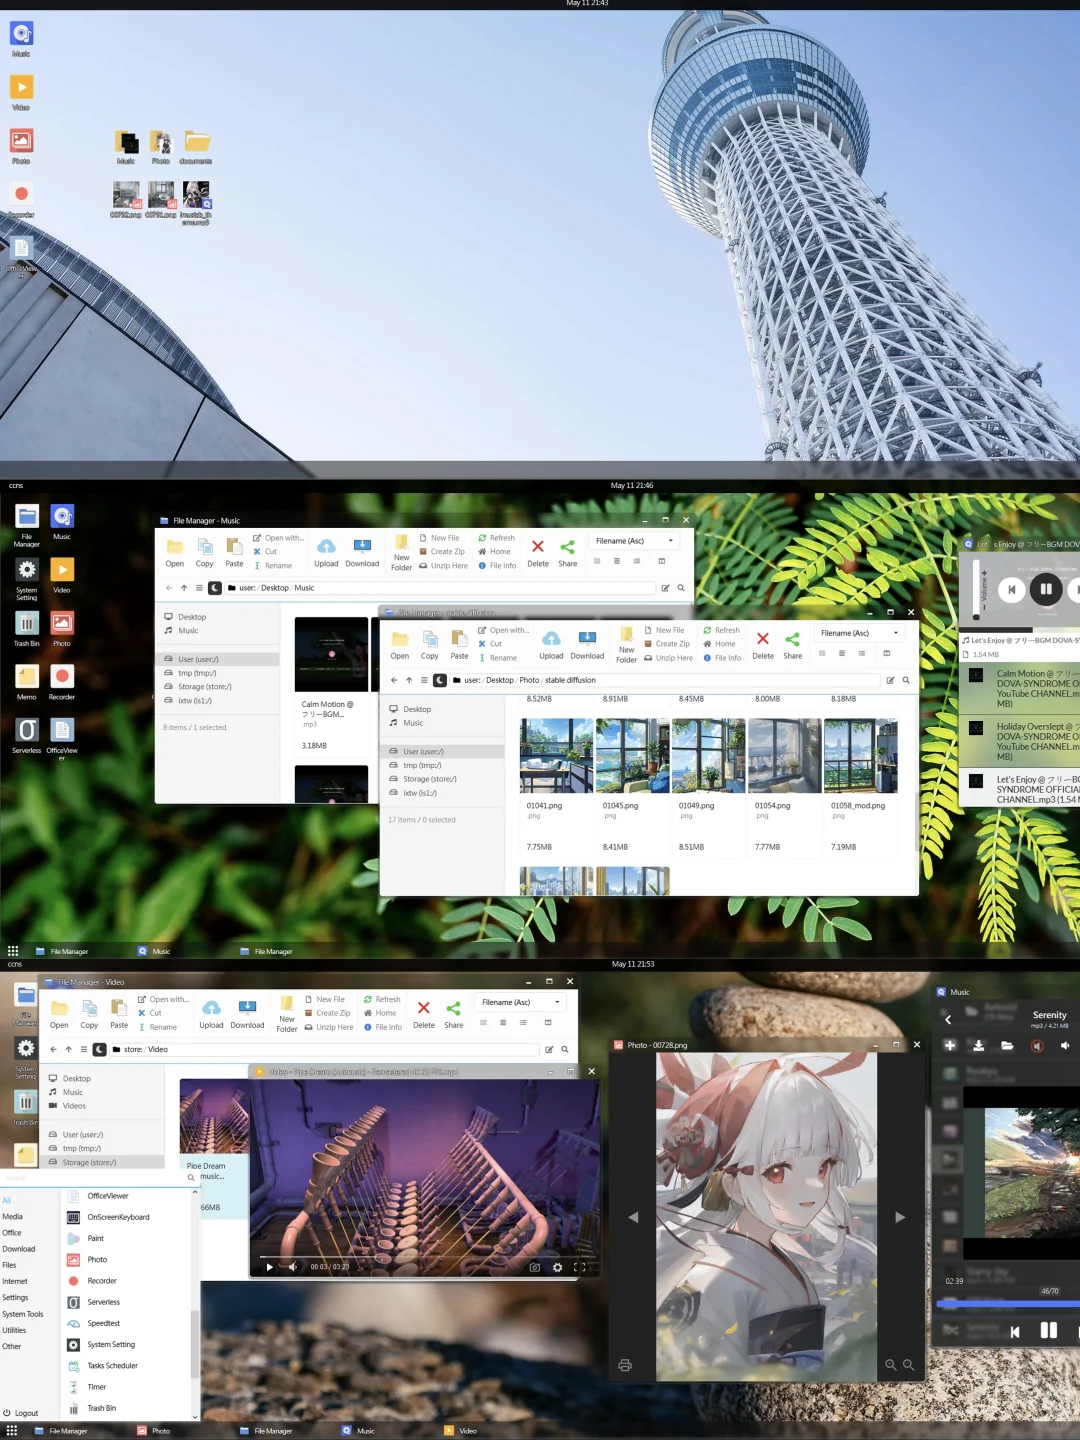
Task: Click the start menu's up scroll arrow
Action: [195, 1191]
